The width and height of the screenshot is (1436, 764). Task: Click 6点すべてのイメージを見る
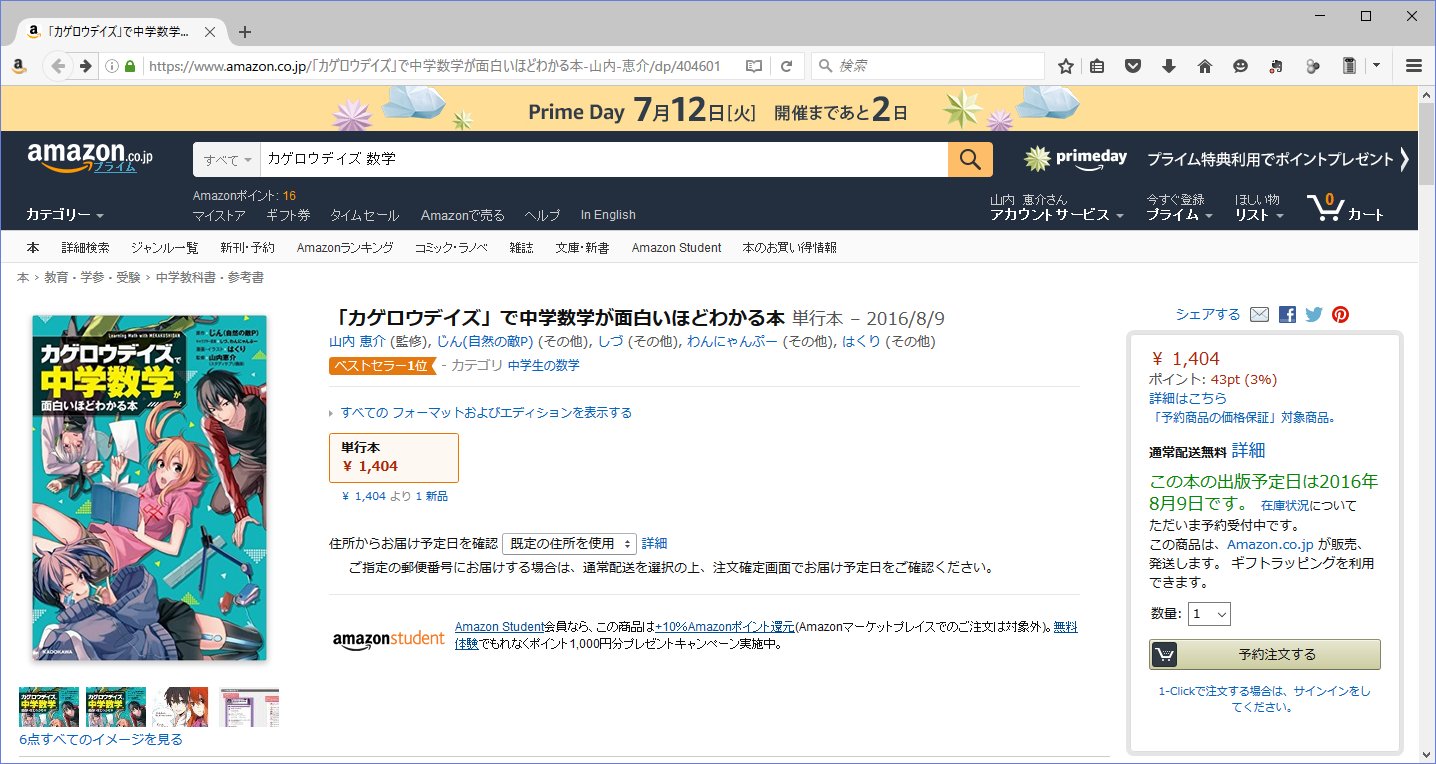pyautogui.click(x=101, y=739)
